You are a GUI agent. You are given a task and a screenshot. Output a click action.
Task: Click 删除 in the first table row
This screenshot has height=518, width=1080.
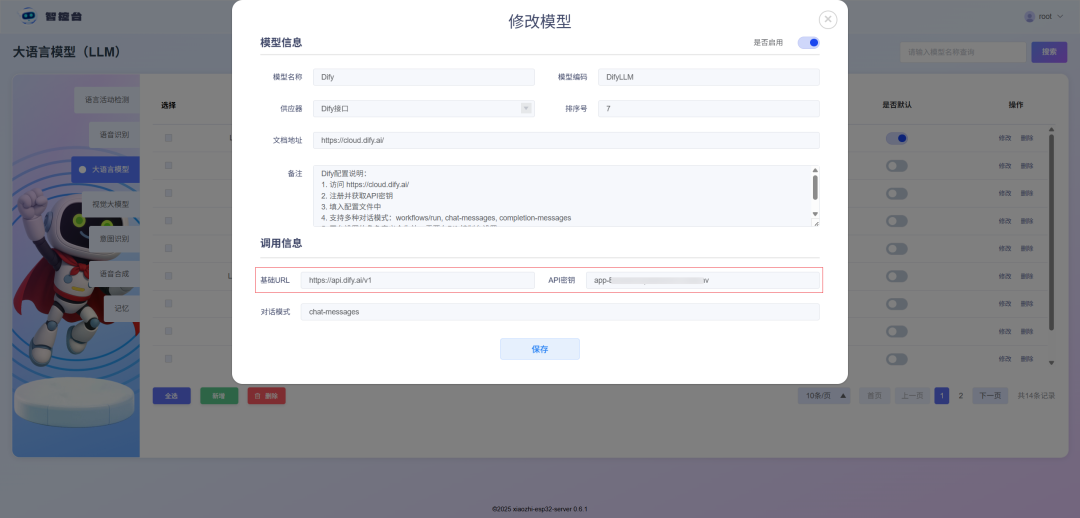1027,138
